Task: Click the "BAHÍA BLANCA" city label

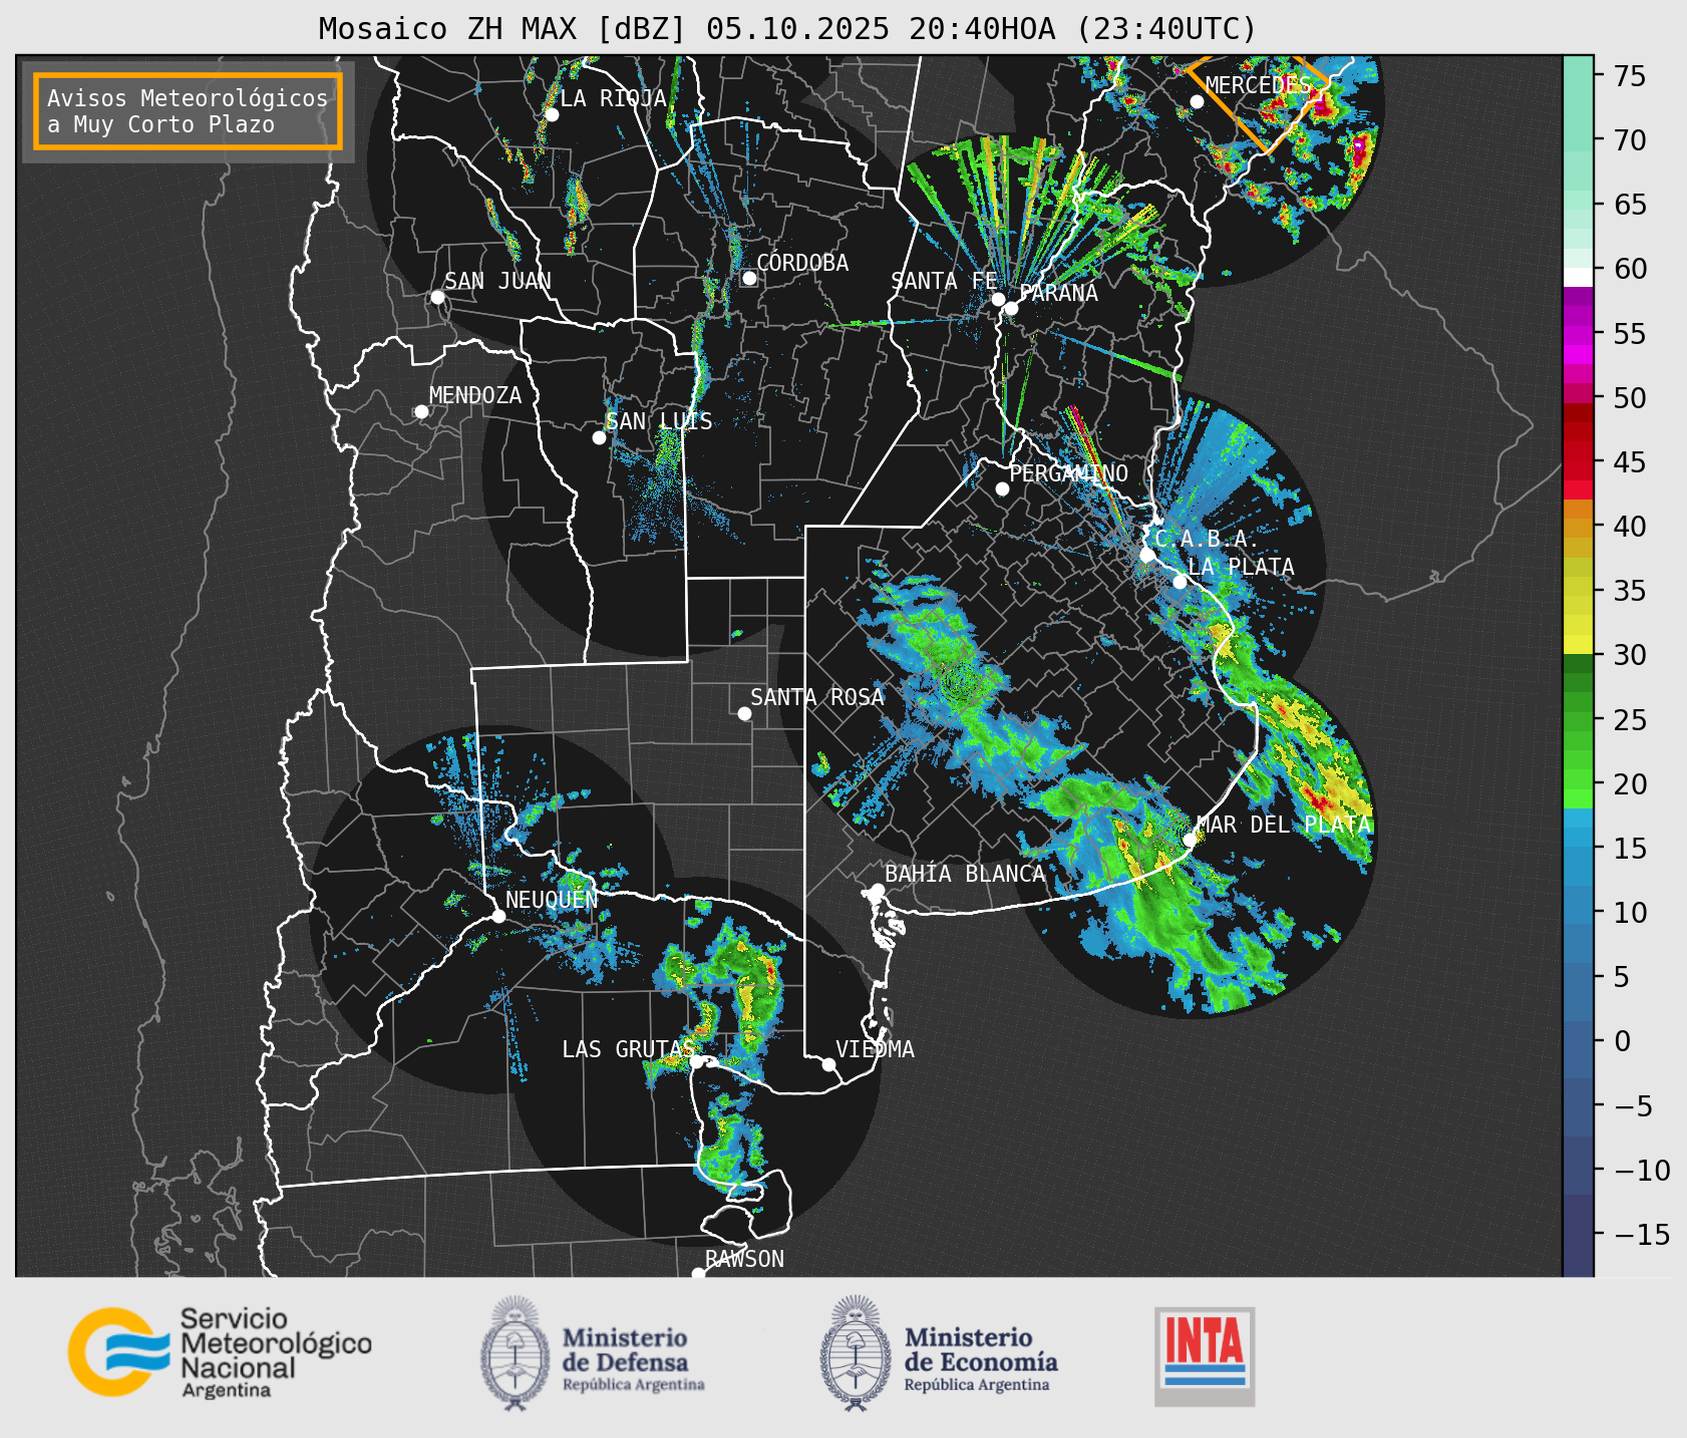Action: (x=965, y=874)
